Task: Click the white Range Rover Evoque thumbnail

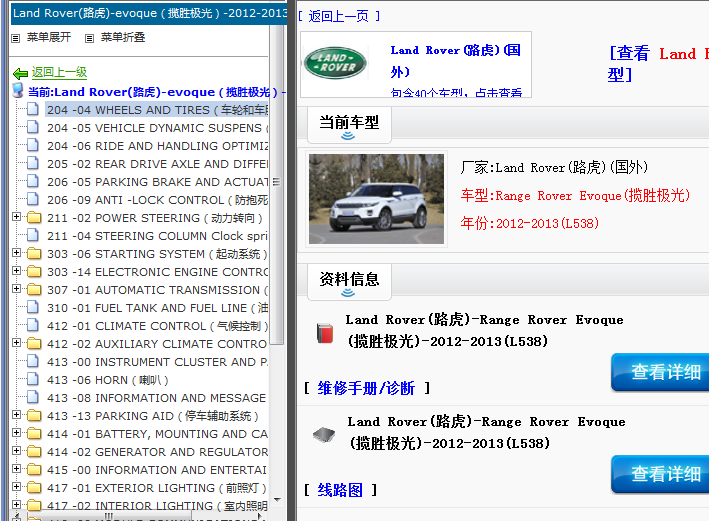Action: (x=376, y=199)
